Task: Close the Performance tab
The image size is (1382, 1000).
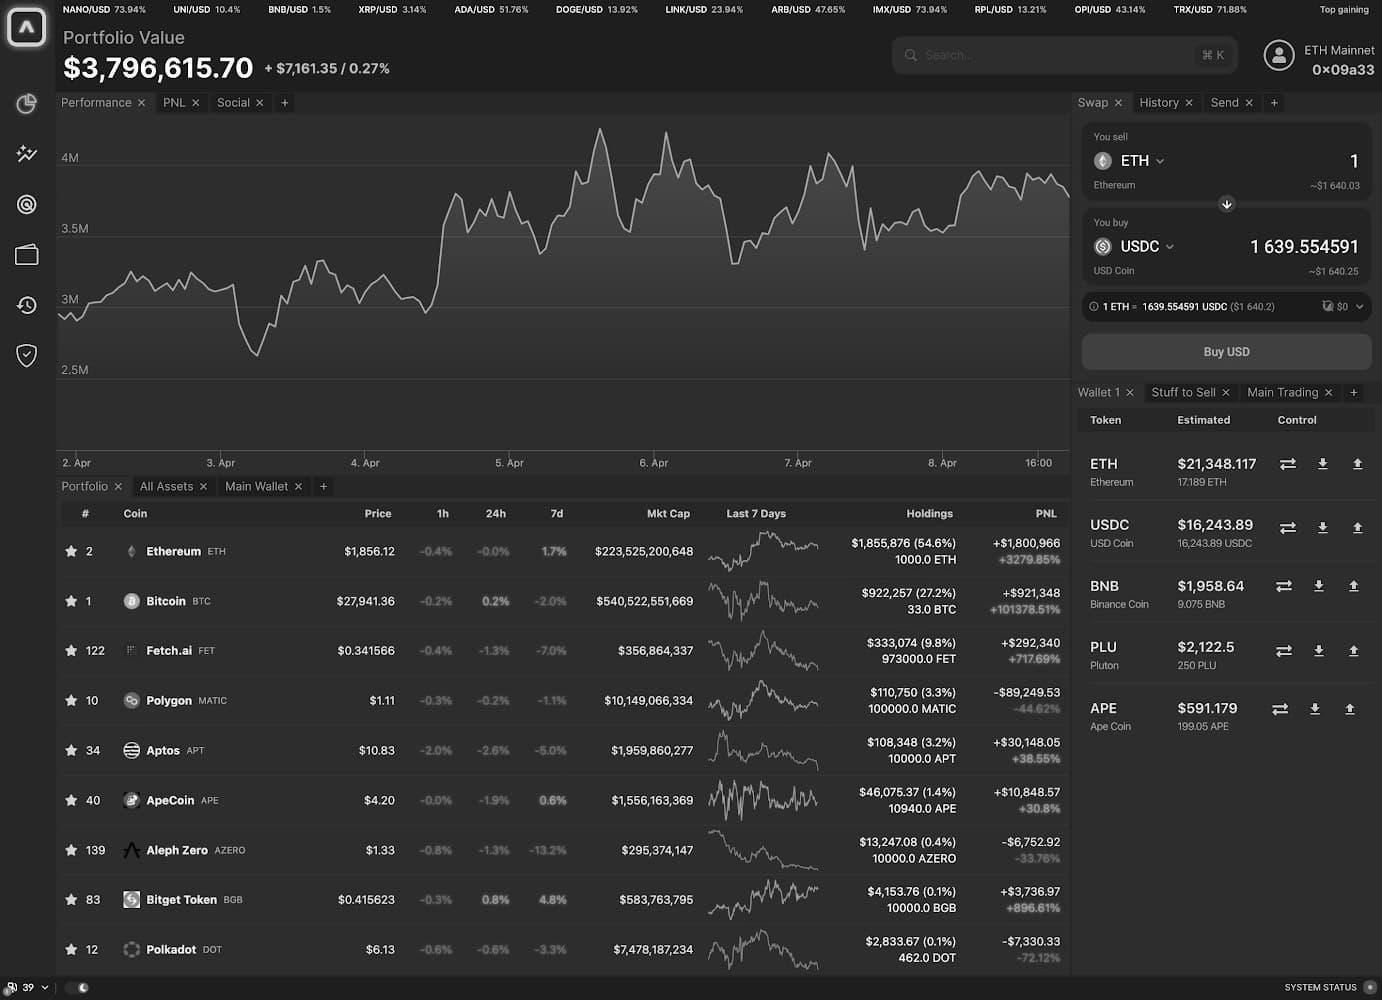Action: pos(141,103)
